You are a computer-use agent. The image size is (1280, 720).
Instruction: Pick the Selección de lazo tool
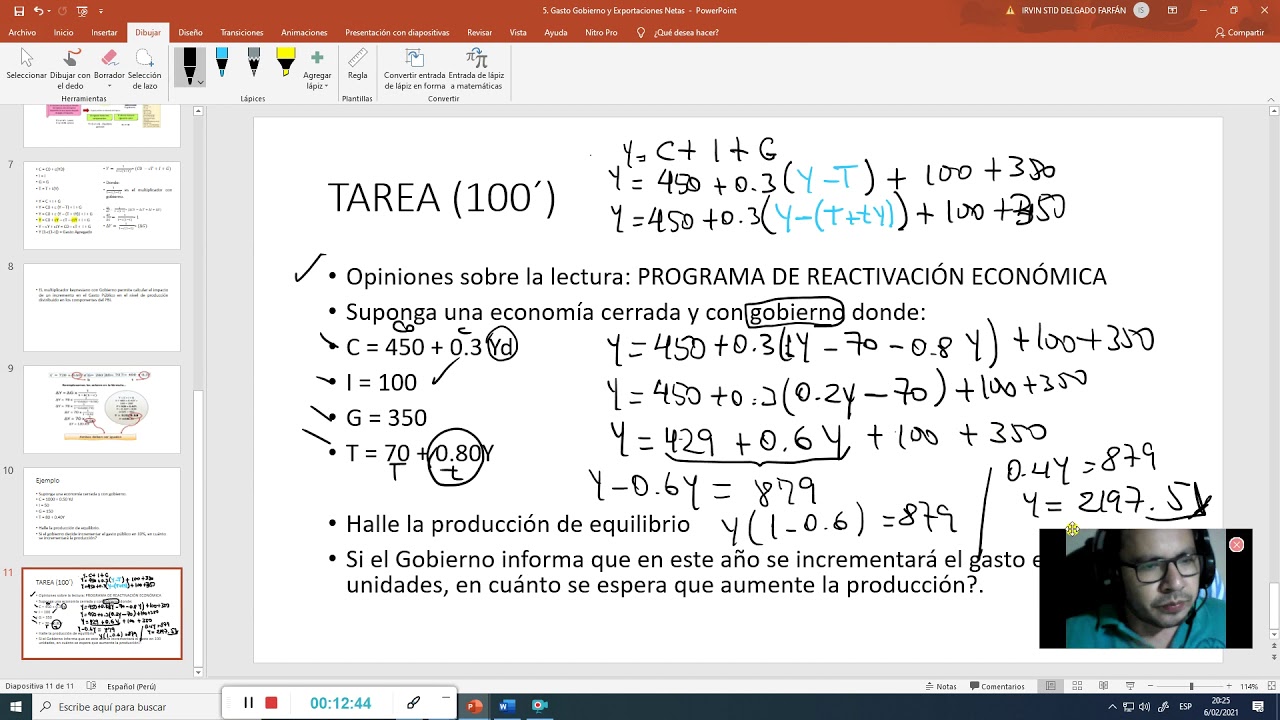tap(144, 67)
